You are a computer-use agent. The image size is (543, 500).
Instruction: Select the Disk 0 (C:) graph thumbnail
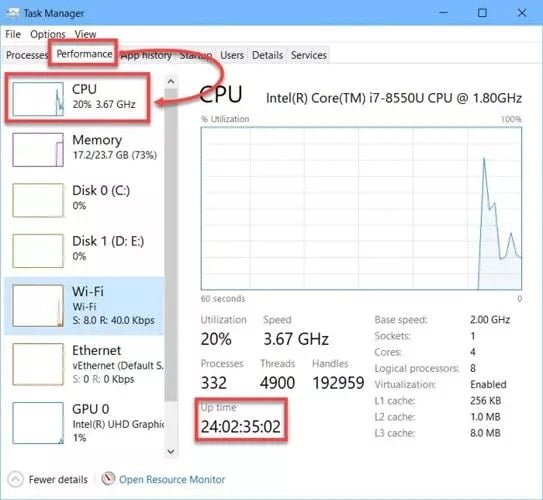(x=38, y=200)
